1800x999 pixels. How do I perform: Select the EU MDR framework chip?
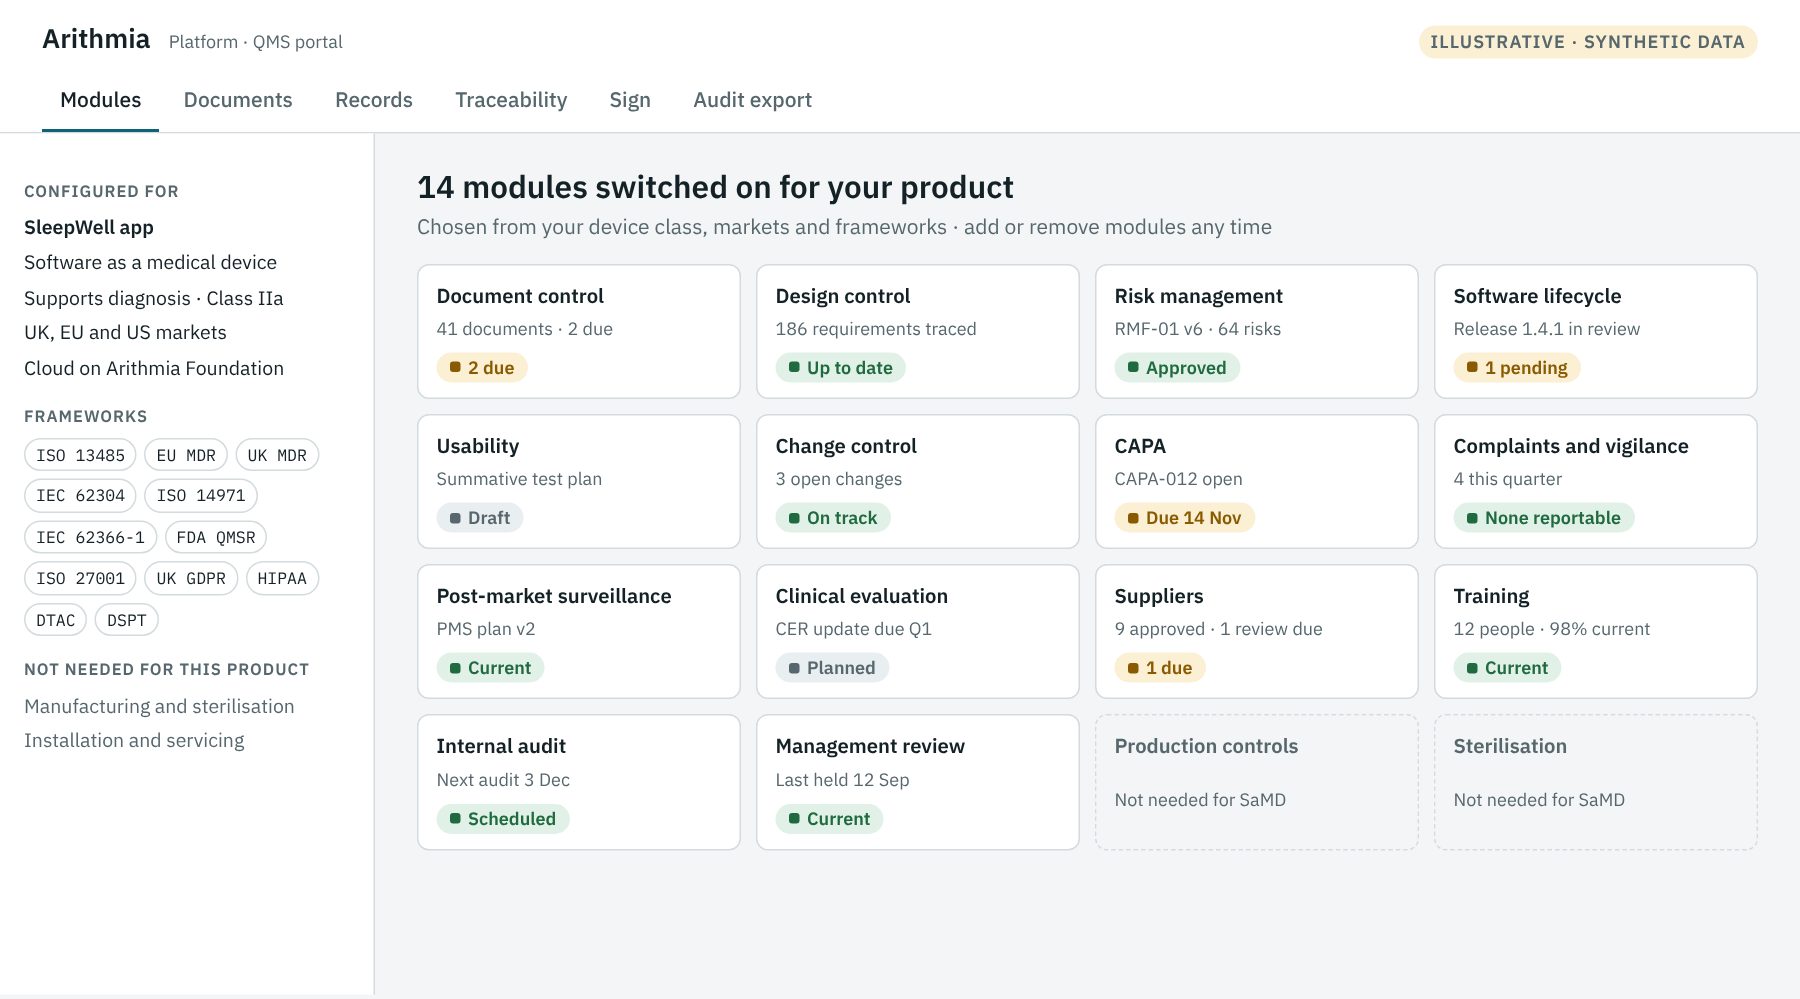tap(186, 455)
